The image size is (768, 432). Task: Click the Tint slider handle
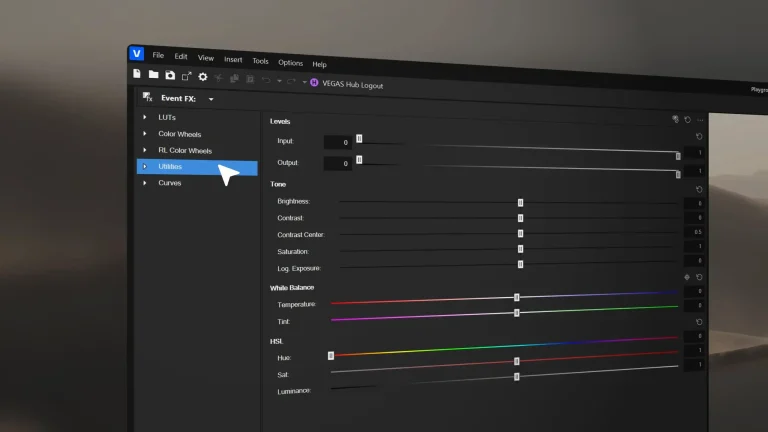[517, 312]
